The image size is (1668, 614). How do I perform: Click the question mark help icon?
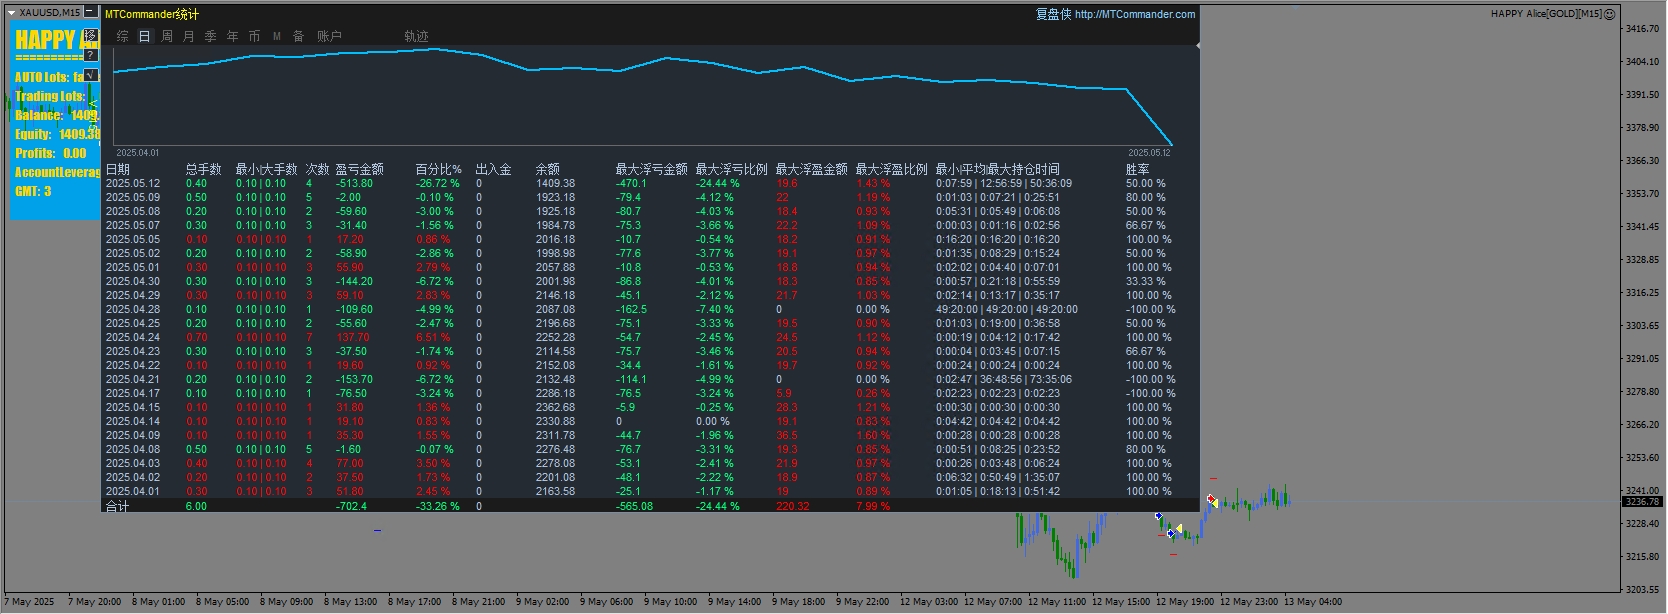91,55
